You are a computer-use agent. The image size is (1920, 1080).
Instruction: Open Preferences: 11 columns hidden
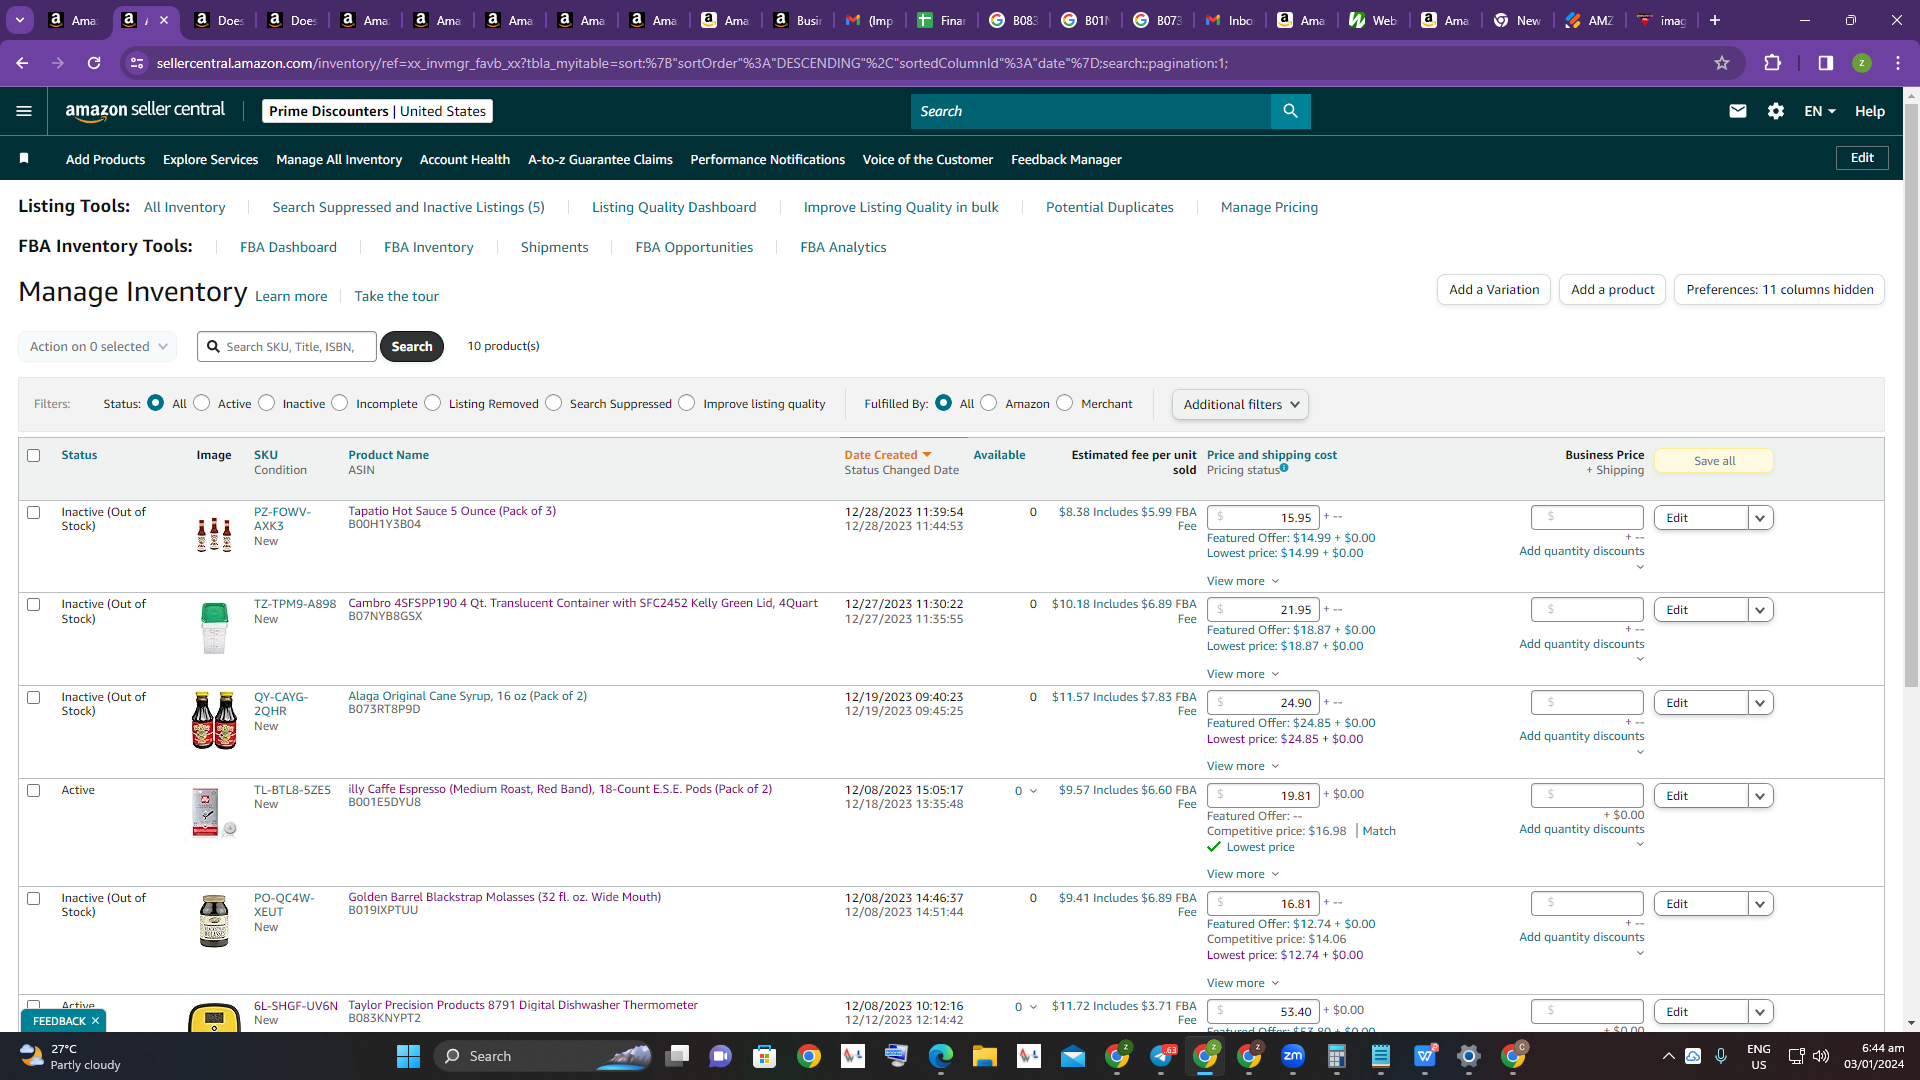pos(1780,290)
